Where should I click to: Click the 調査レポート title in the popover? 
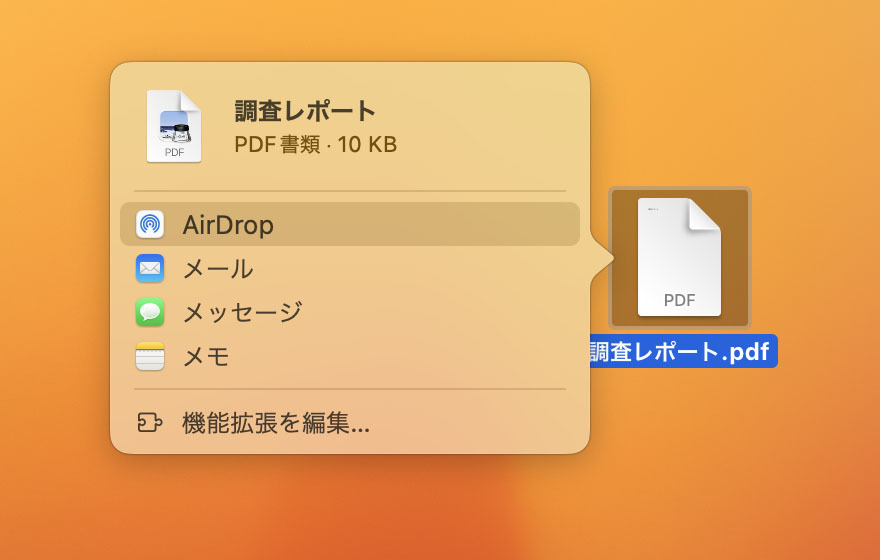305,111
